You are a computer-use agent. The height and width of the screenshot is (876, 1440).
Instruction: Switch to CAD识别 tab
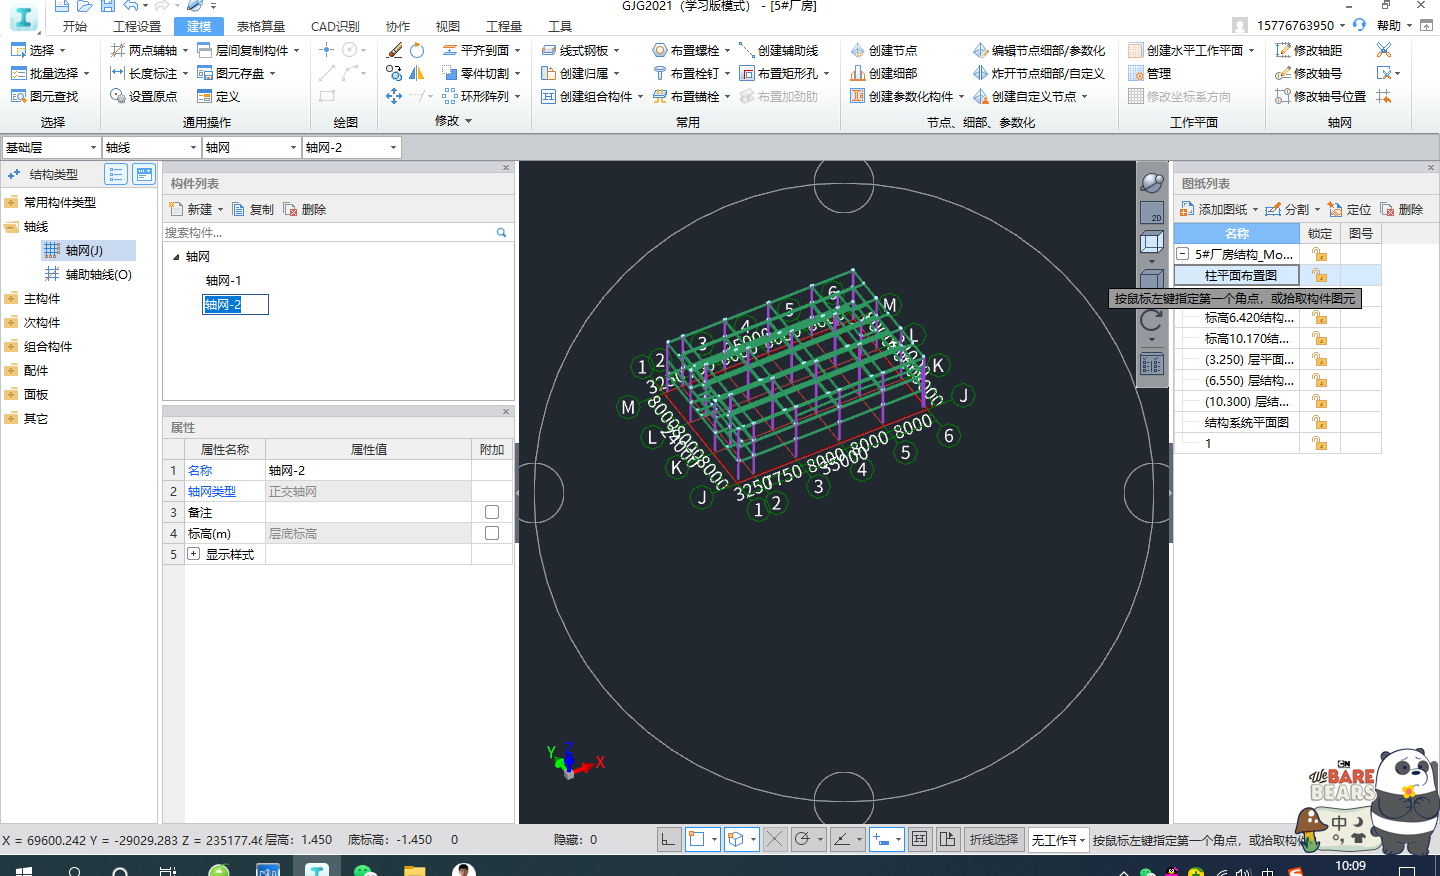335,26
